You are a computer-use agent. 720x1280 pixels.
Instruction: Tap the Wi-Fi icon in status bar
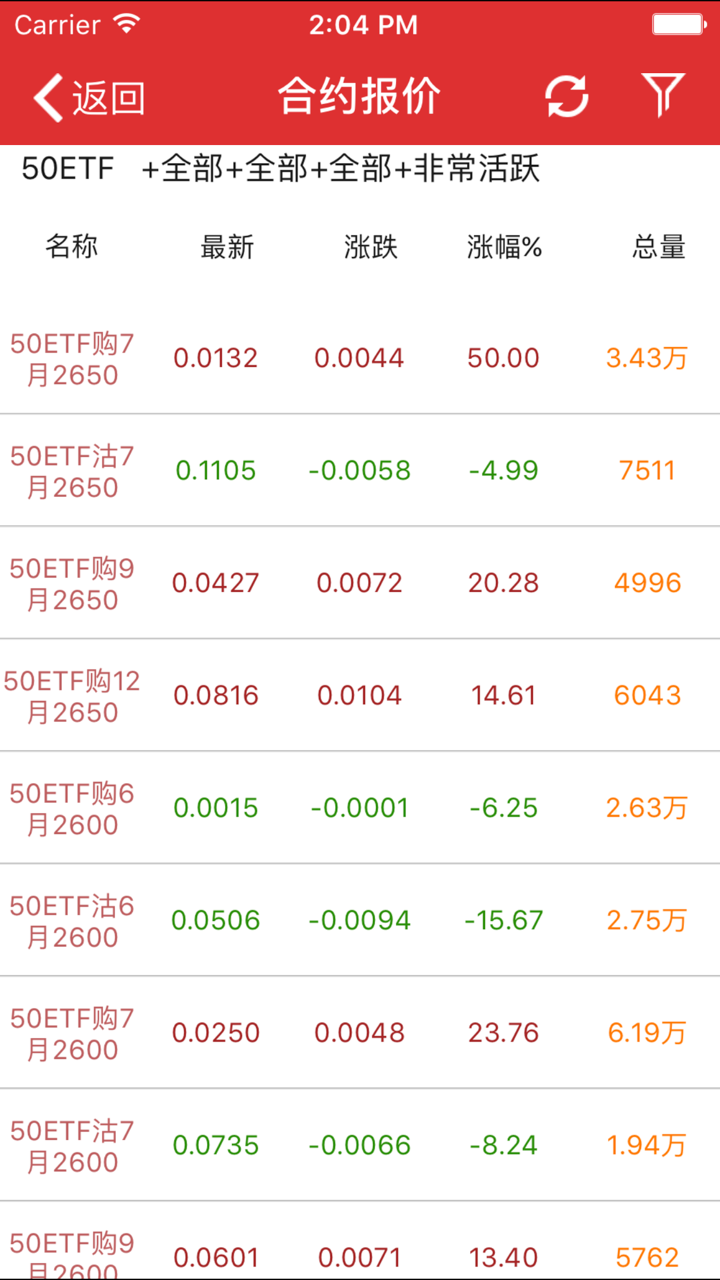tap(127, 25)
